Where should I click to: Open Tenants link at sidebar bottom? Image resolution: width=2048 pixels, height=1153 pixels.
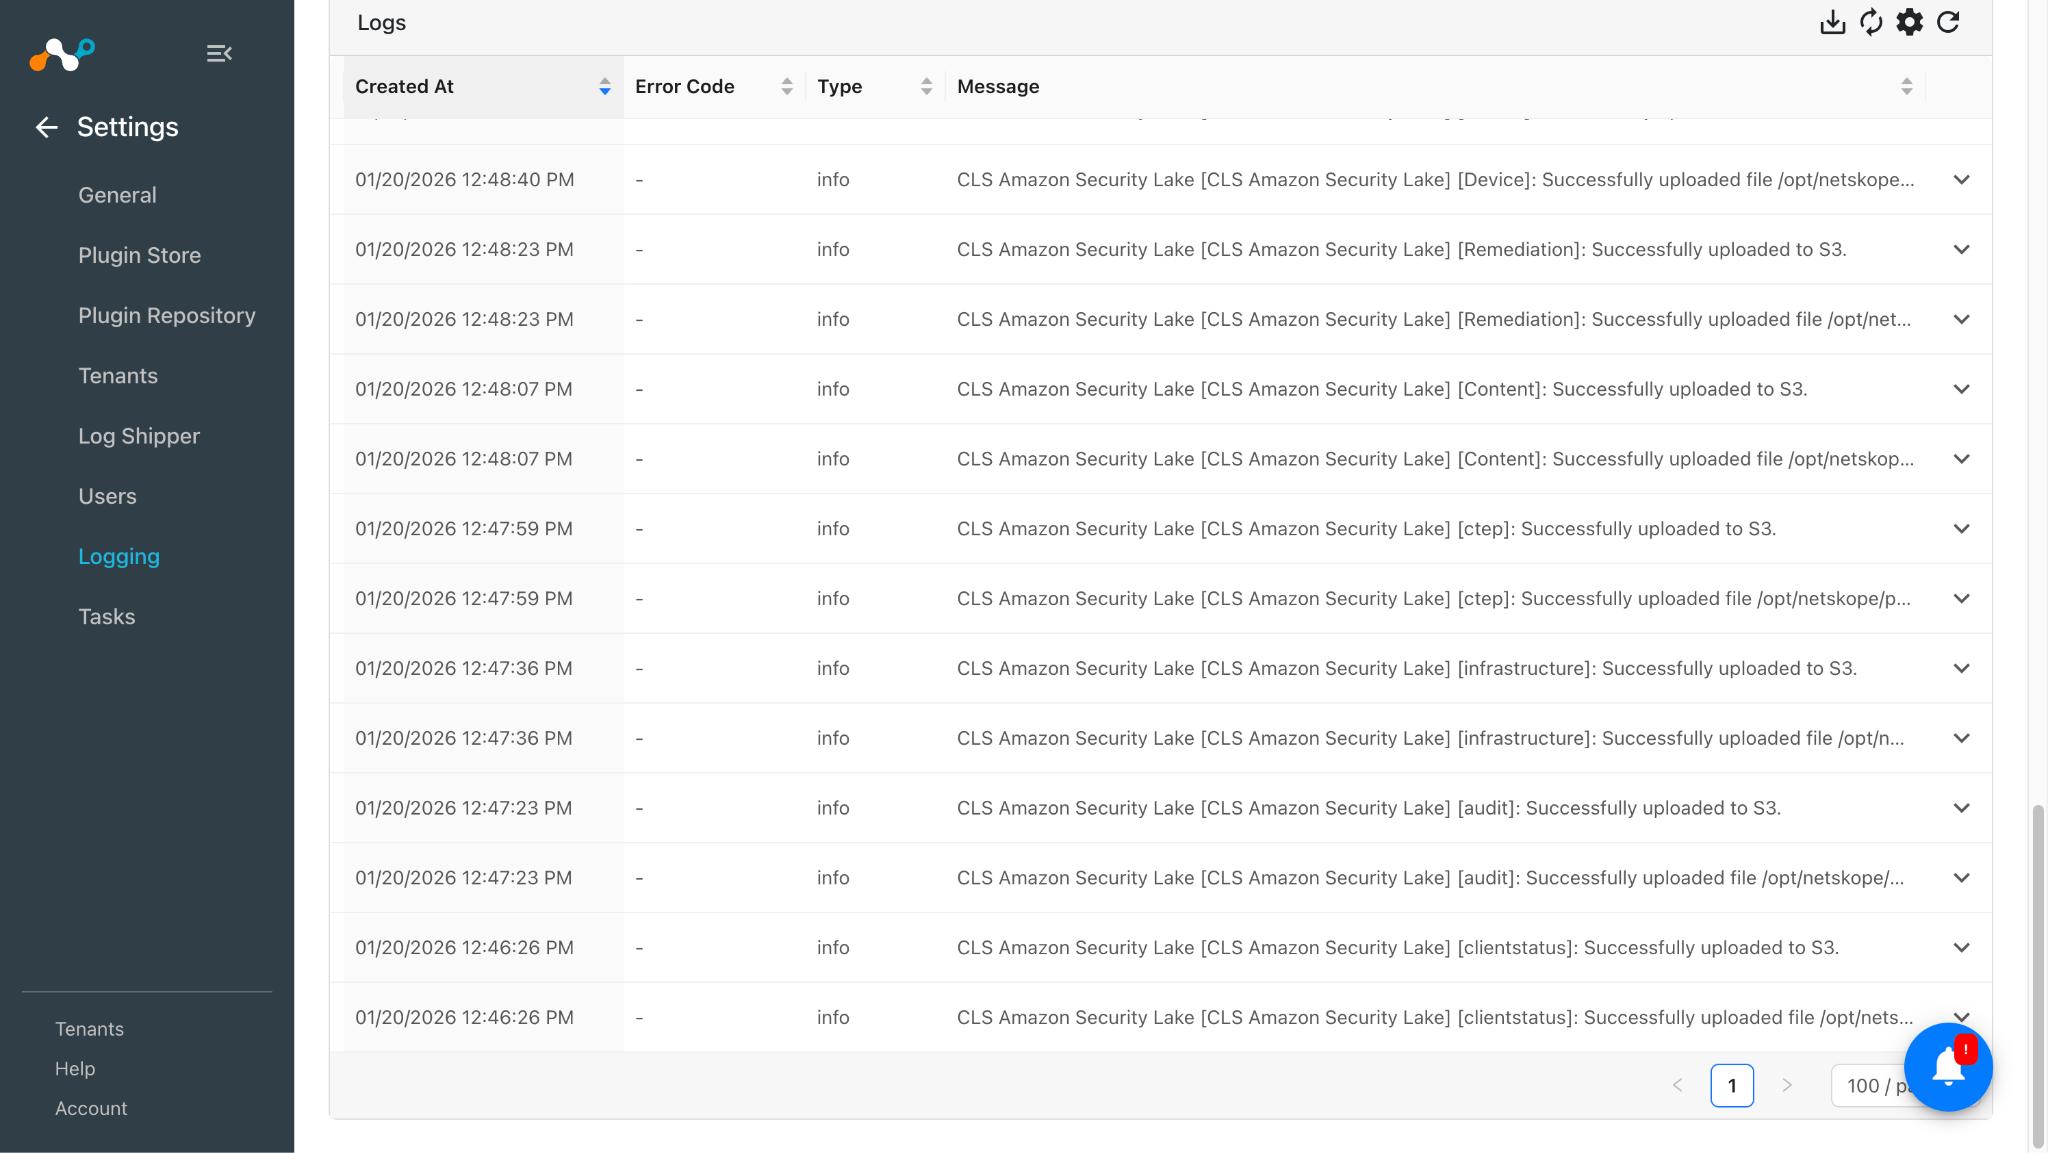pos(89,1029)
